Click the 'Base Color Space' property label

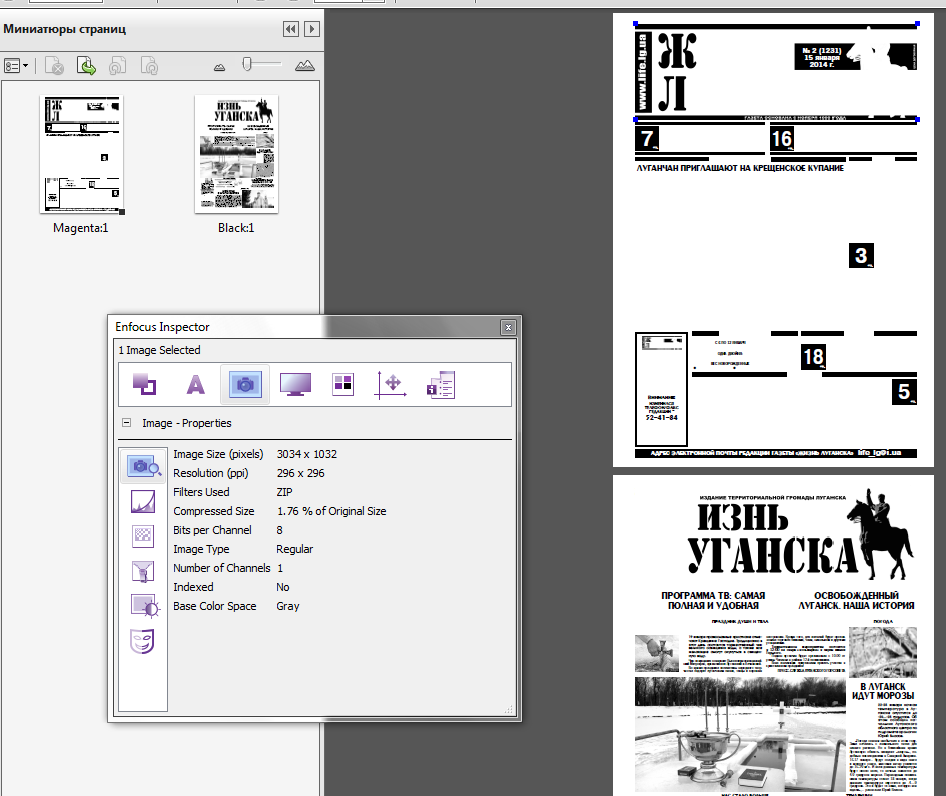point(215,607)
